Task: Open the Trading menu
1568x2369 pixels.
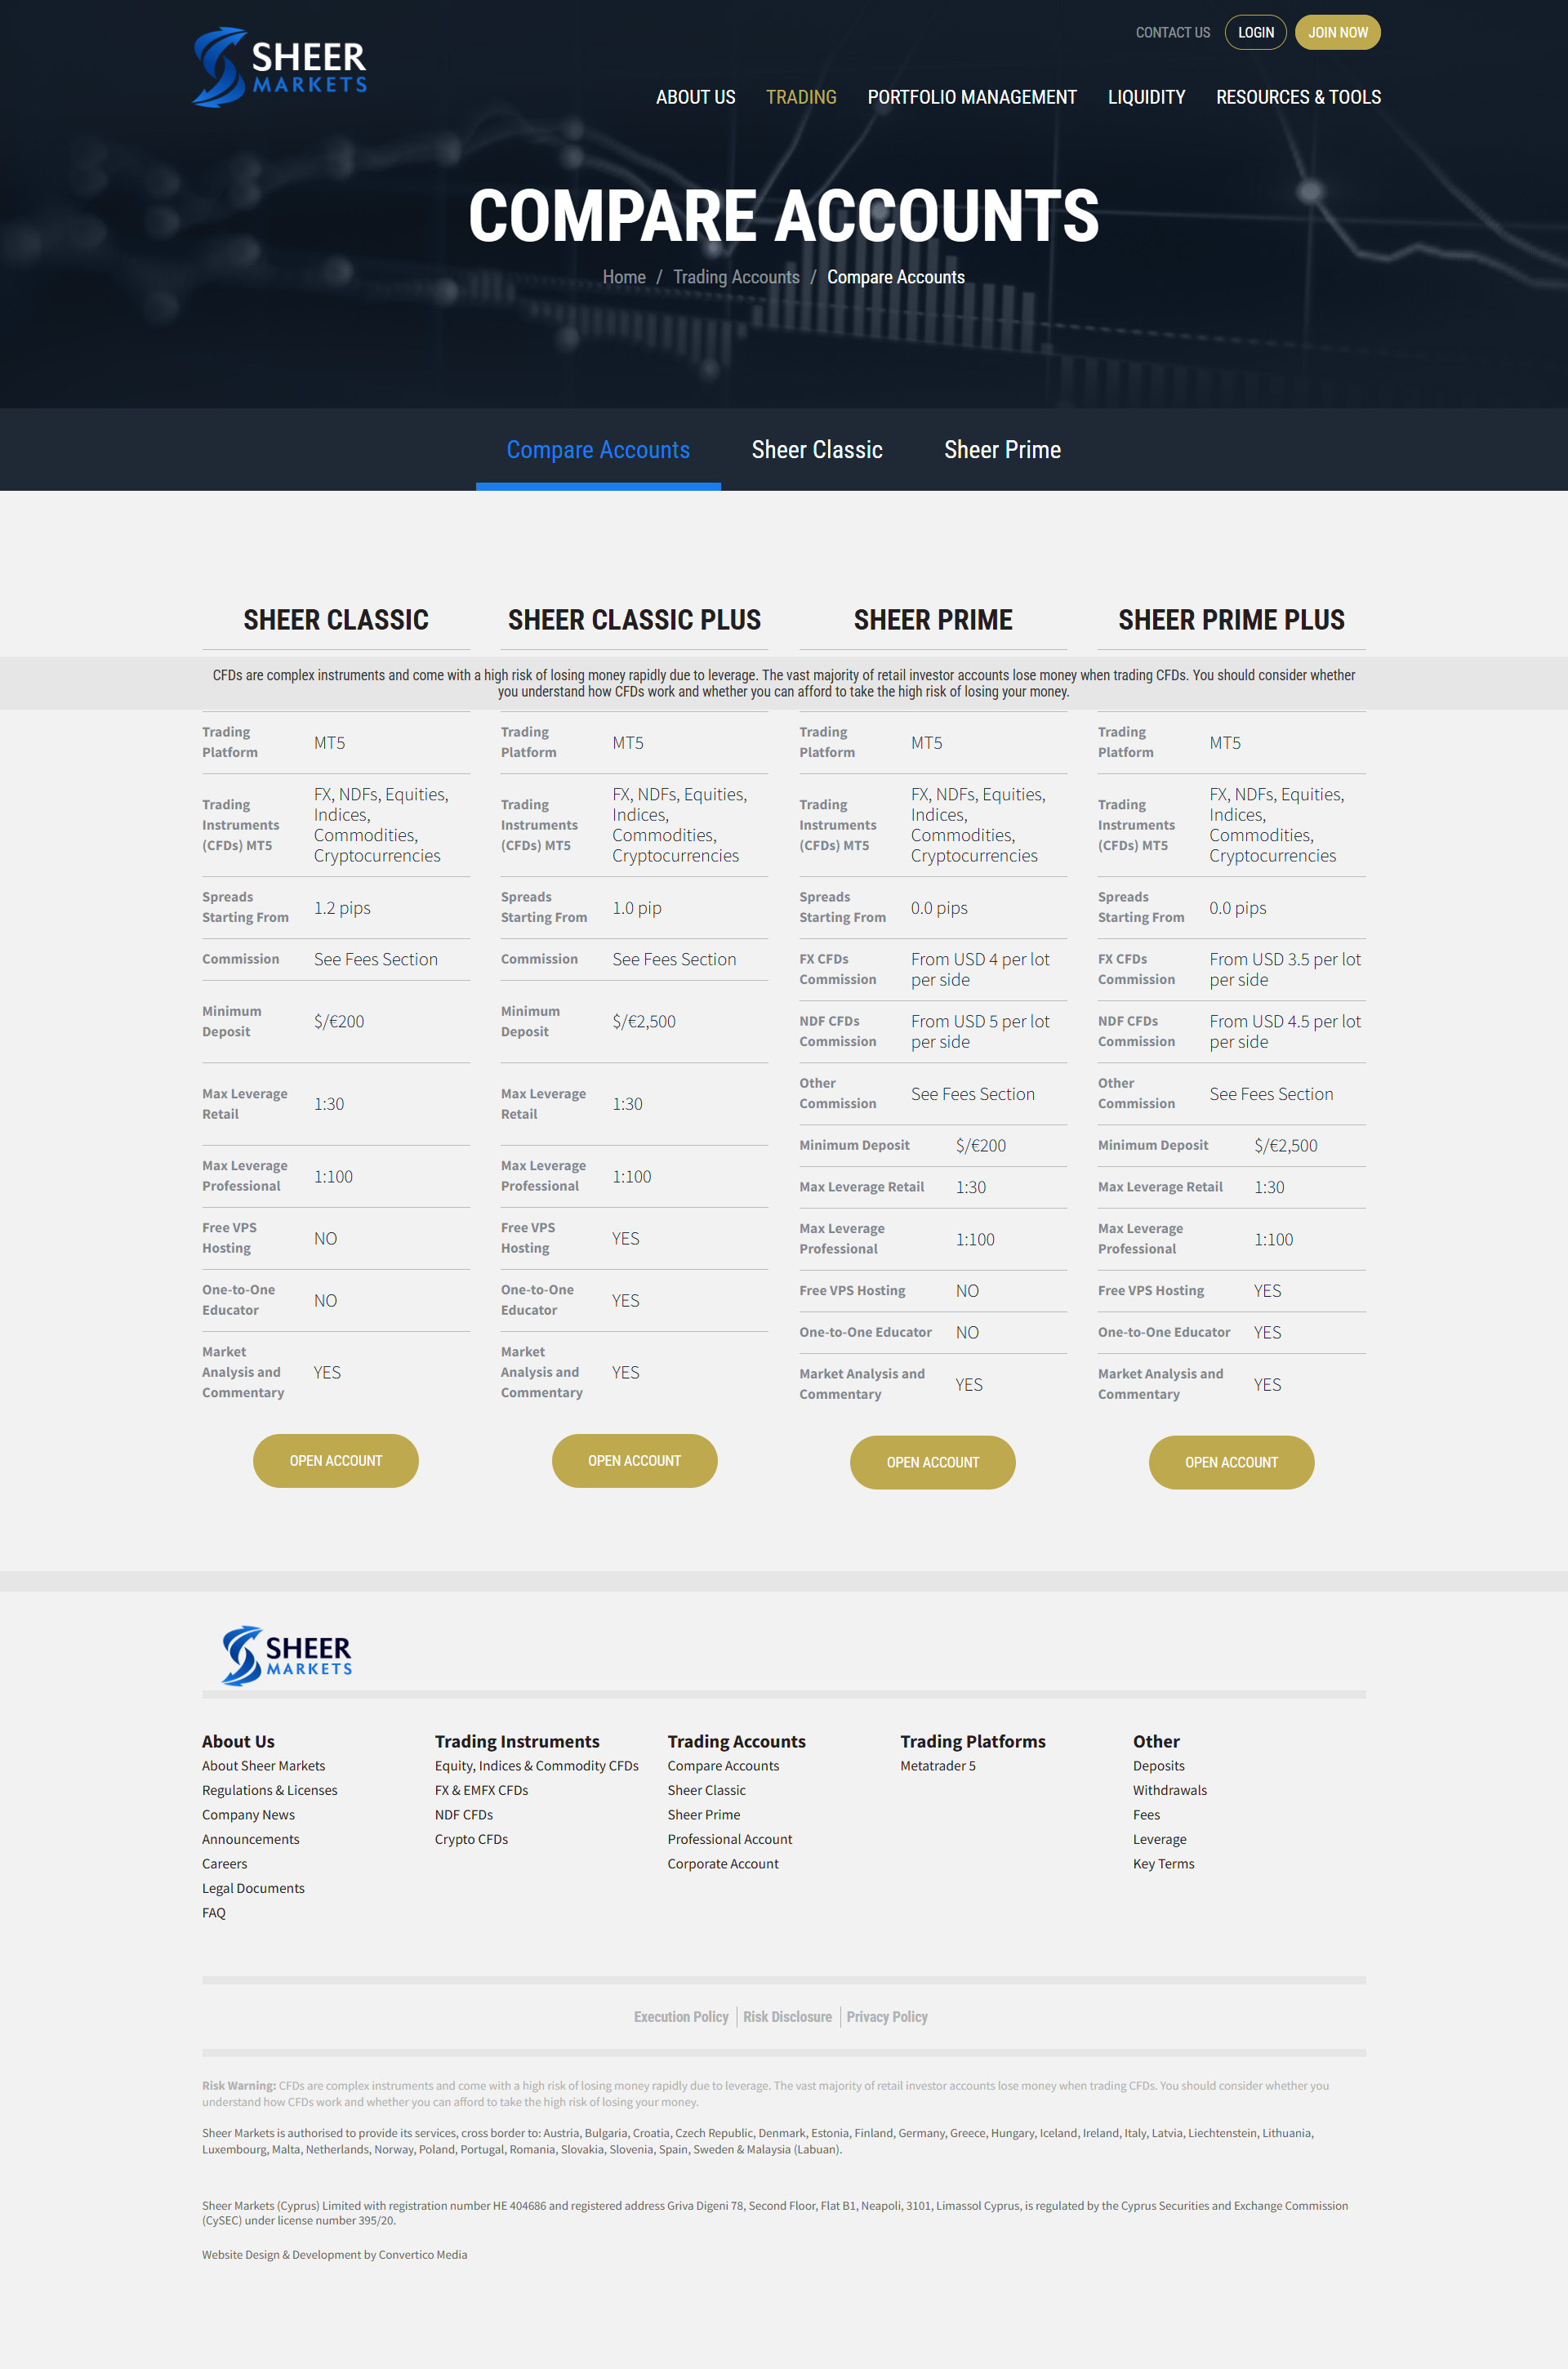Action: 801,97
